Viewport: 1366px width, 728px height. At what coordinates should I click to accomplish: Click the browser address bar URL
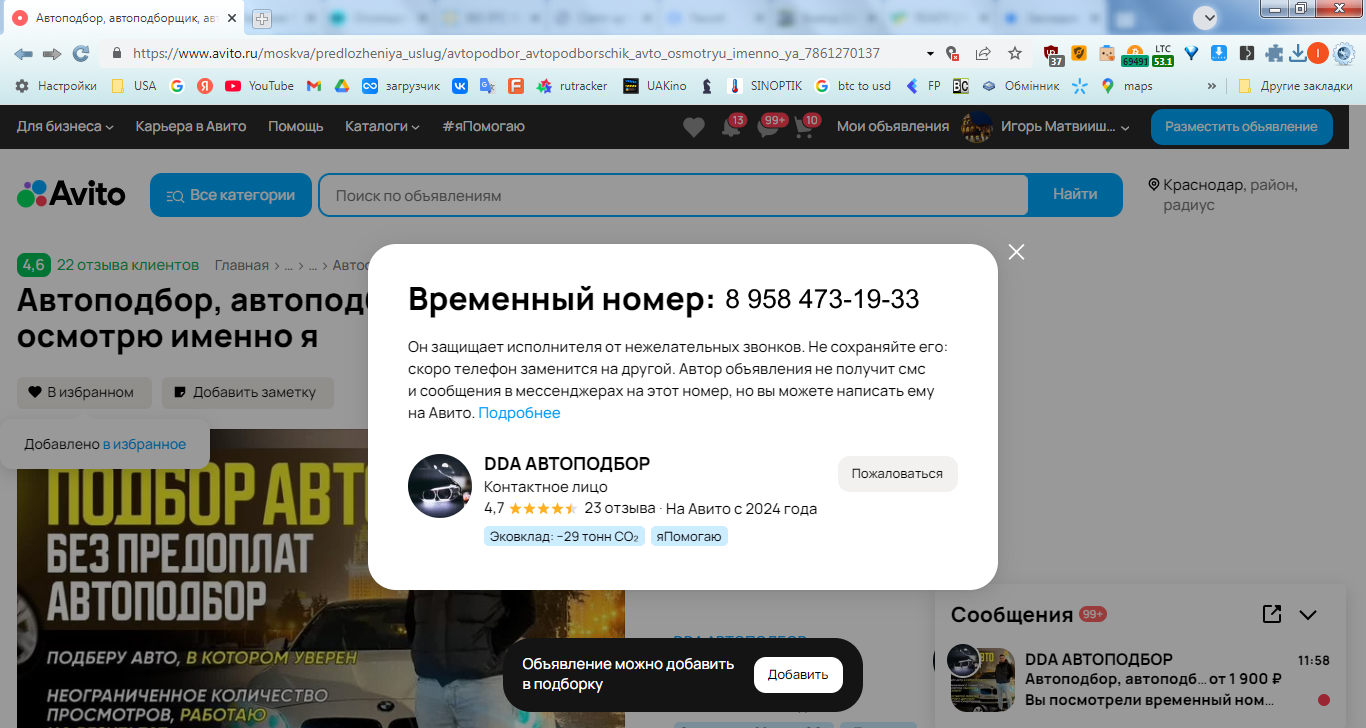tap(506, 53)
